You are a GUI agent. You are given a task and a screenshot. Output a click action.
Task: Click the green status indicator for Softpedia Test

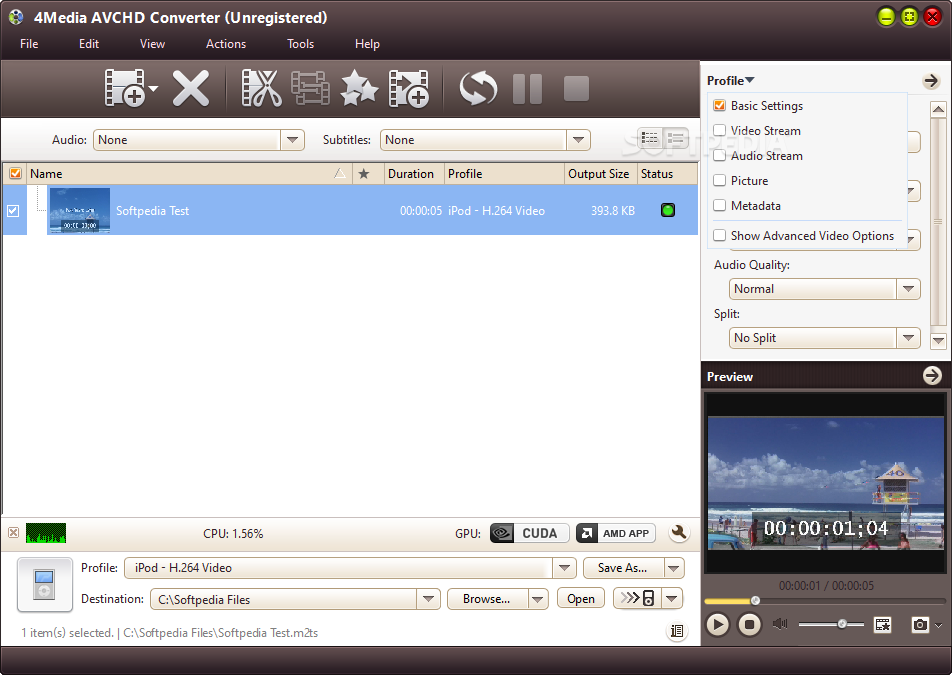click(x=668, y=210)
